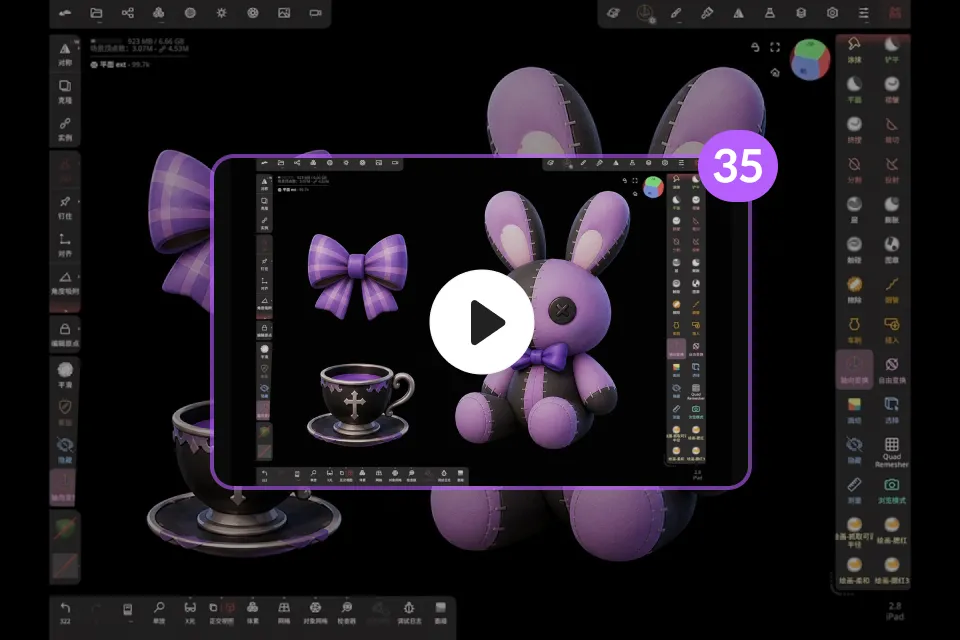This screenshot has height=640, width=960.
Task: Open the Scene tree share icon menu
Action: (127, 13)
